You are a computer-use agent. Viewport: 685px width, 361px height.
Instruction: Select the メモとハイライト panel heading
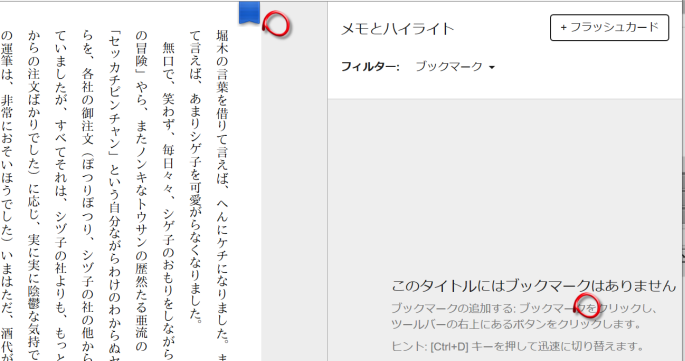pos(397,29)
